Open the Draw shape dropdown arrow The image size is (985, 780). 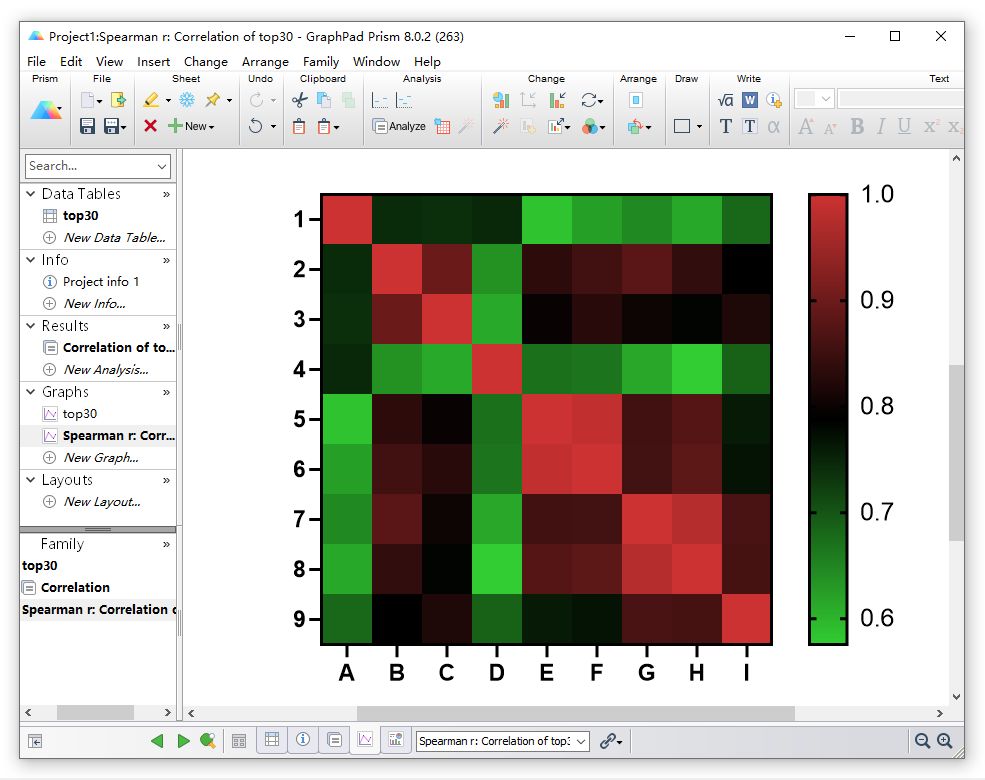click(x=699, y=127)
